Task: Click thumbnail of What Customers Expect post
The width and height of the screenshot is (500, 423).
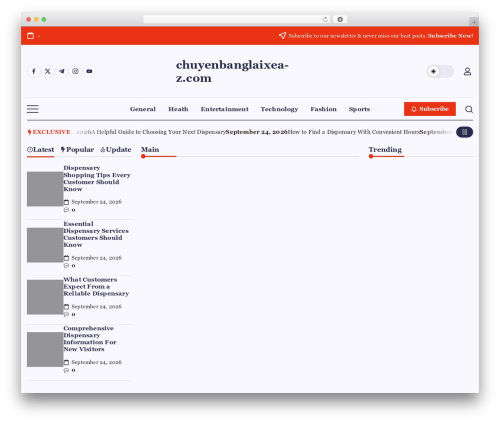Action: 45,297
